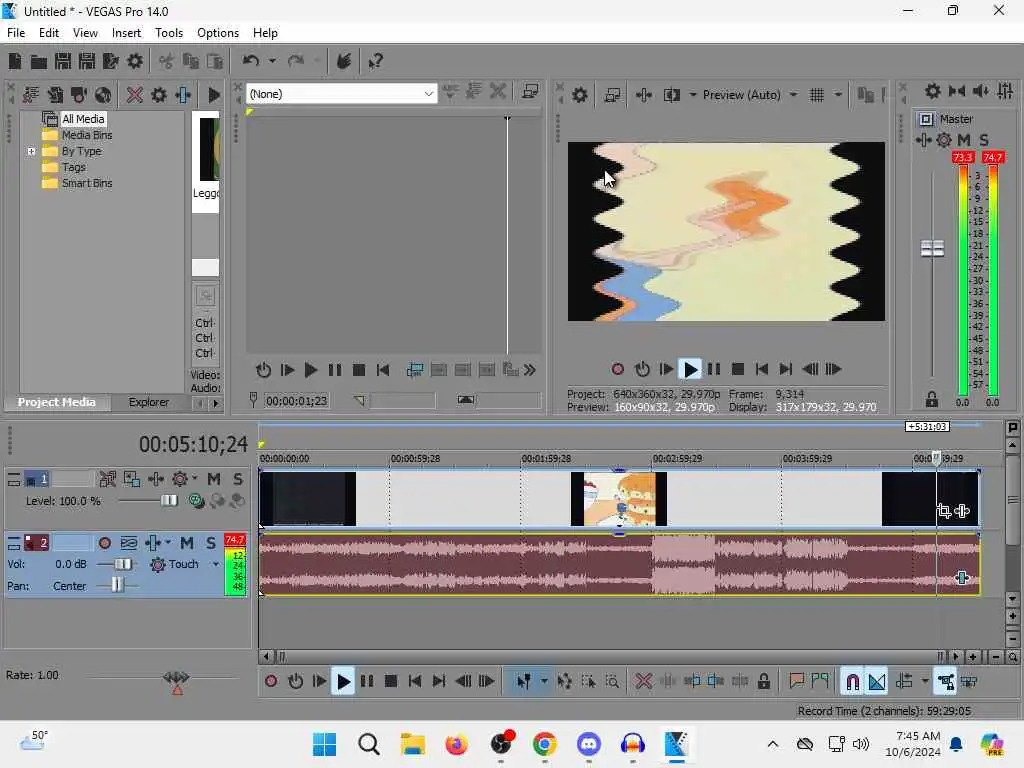
Task: Mute video track 1
Action: (214, 479)
